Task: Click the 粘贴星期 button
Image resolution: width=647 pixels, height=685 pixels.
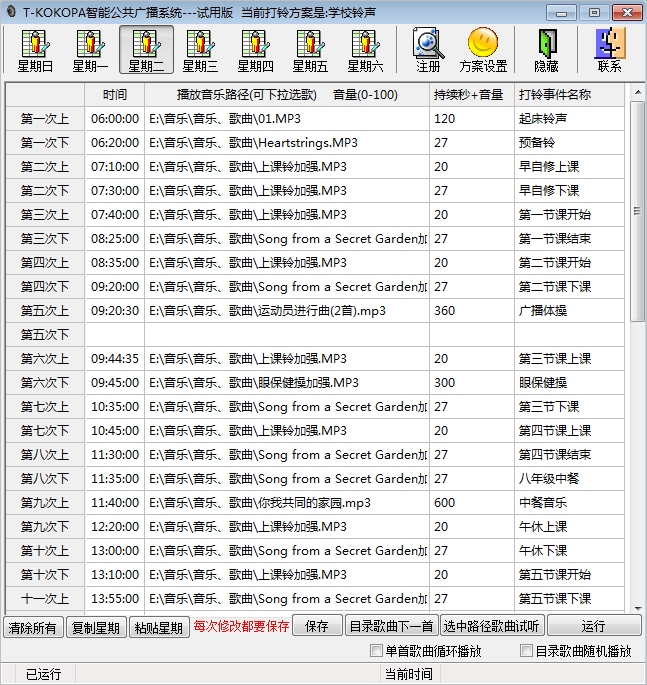Action: pos(159,628)
